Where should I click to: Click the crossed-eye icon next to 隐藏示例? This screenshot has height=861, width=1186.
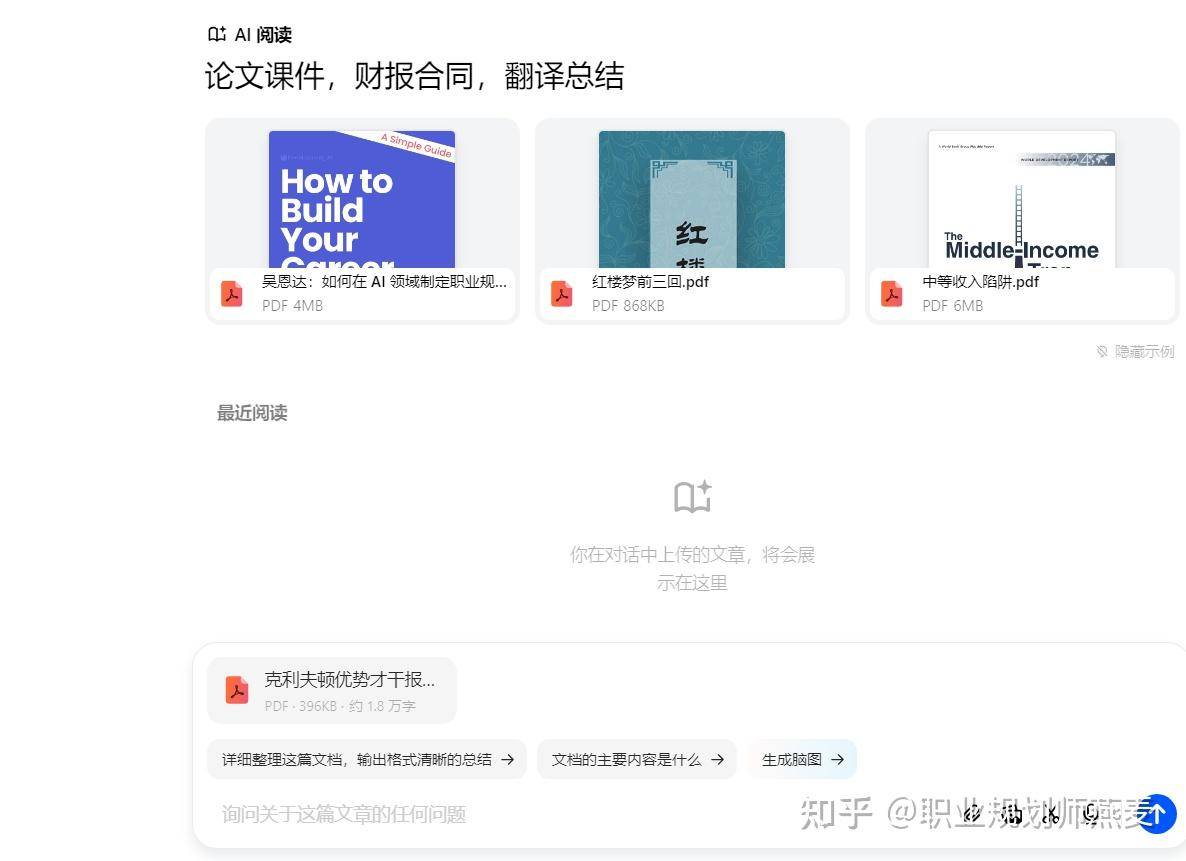pos(1102,351)
